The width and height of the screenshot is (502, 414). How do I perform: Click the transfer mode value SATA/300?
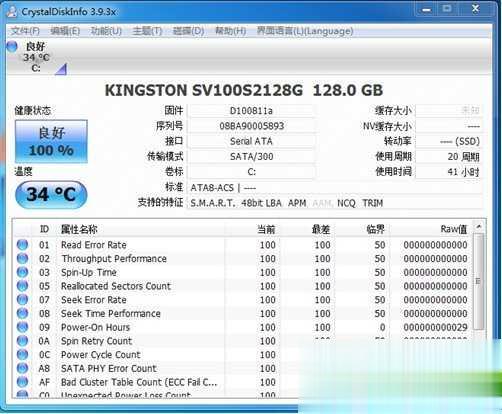tap(251, 157)
